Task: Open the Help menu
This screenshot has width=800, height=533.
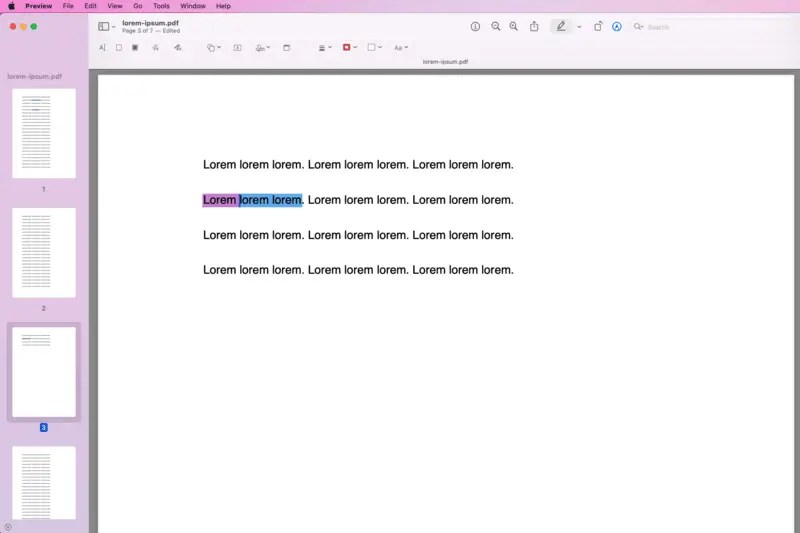Action: coord(223,6)
